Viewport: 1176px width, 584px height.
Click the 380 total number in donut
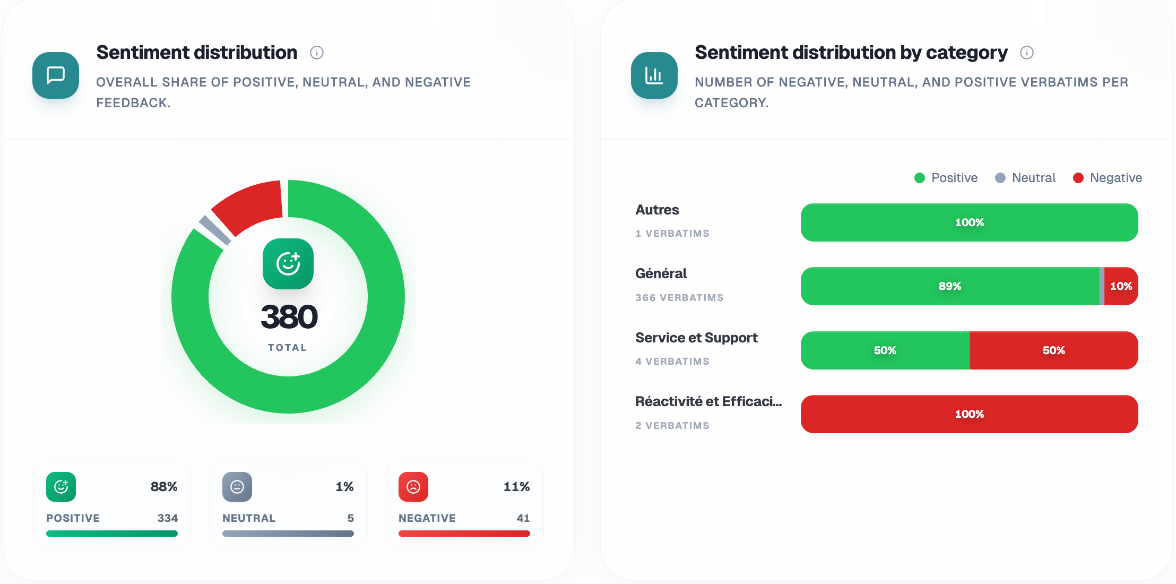pyautogui.click(x=289, y=317)
